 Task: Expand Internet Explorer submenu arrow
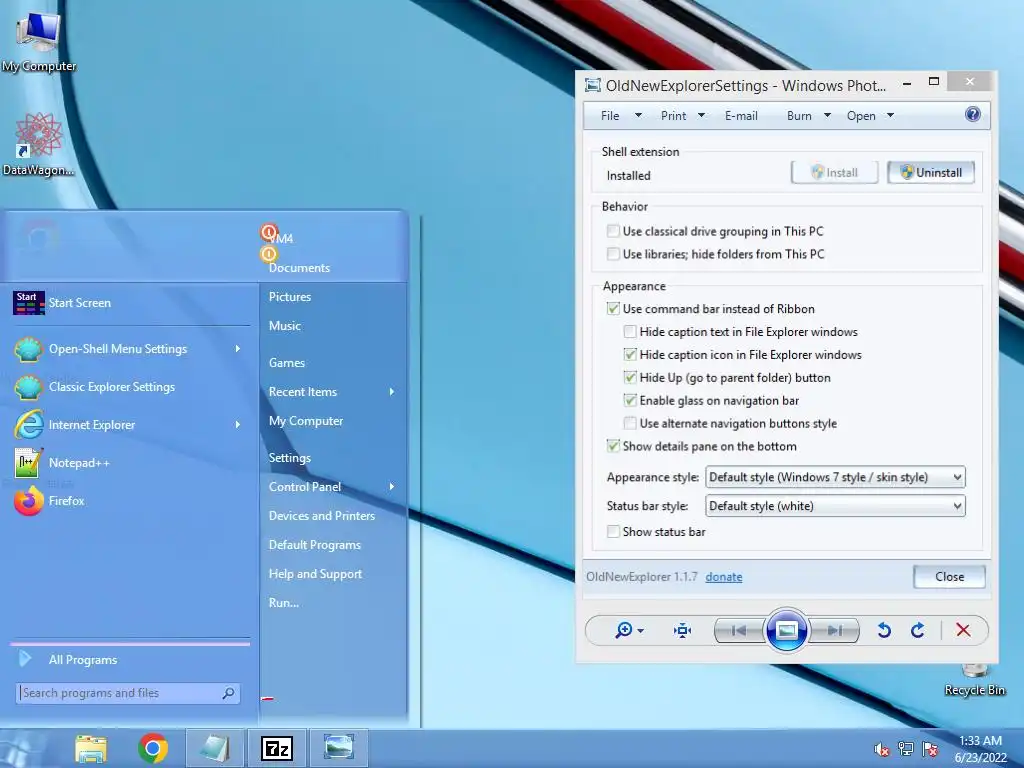click(238, 425)
